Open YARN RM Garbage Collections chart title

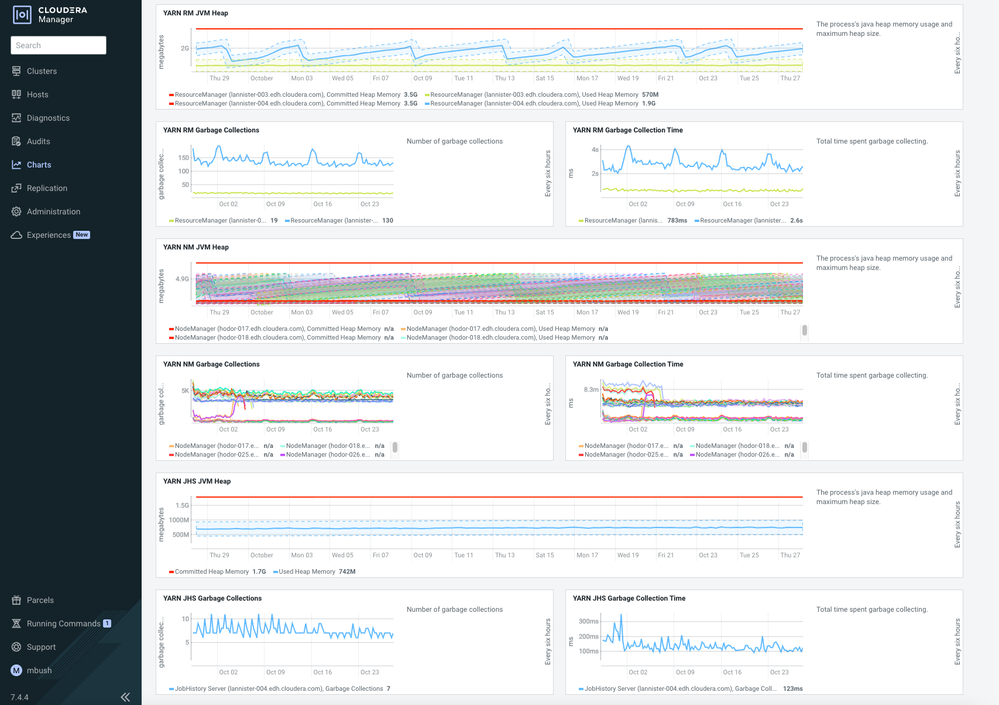(211, 130)
